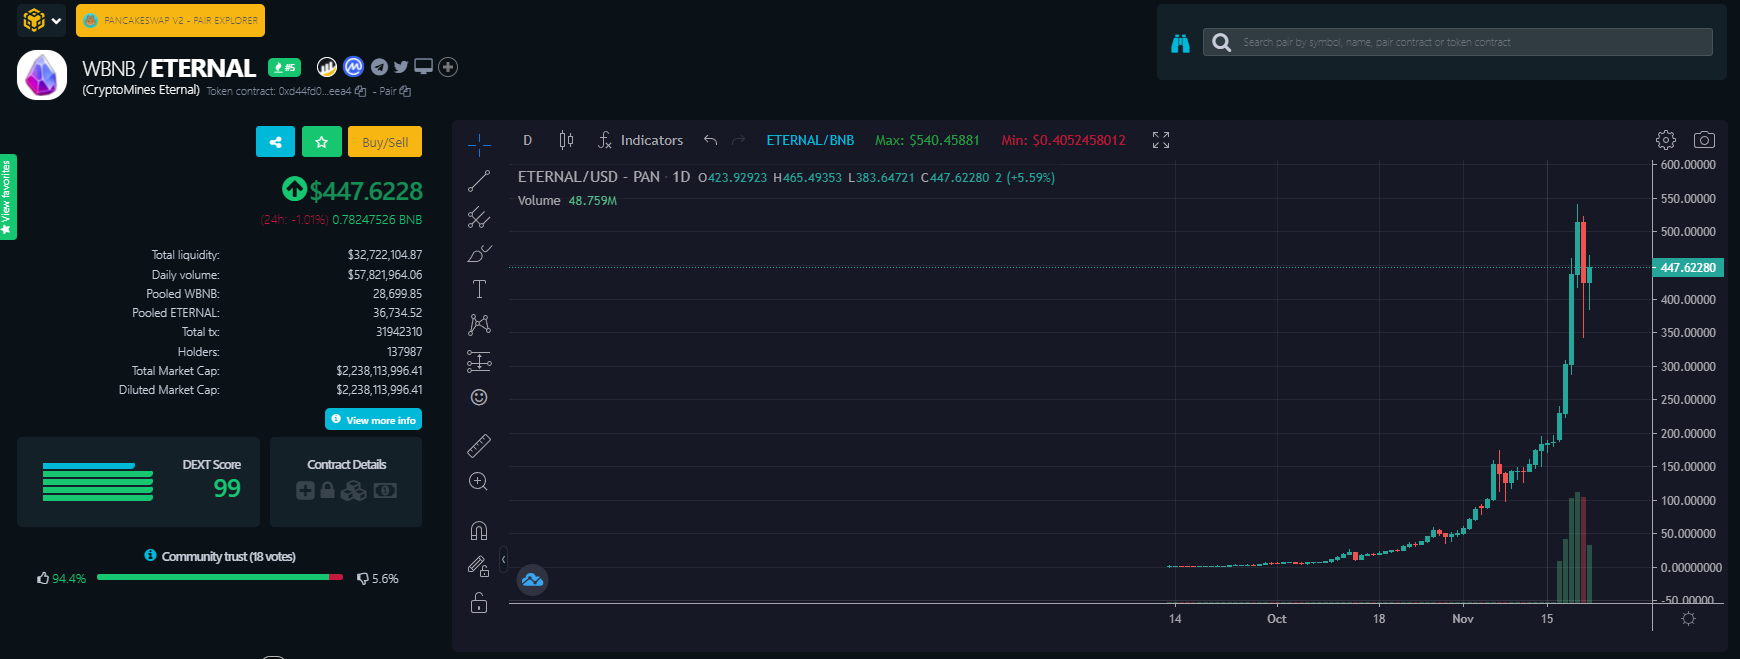Take chart snapshot with camera icon
Viewport: 1740px width, 659px height.
point(1704,140)
